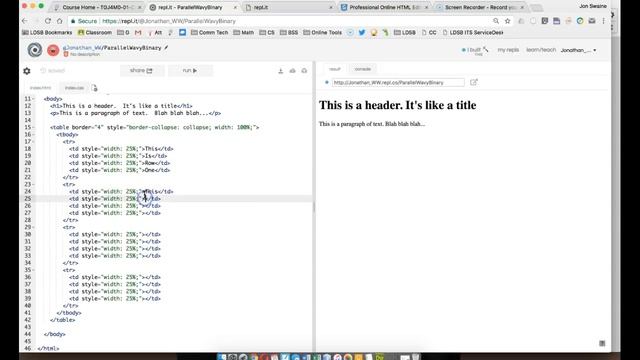The image size is (640, 360).
Task: Open the lightbulb bookmark icon
Action: (373, 32)
